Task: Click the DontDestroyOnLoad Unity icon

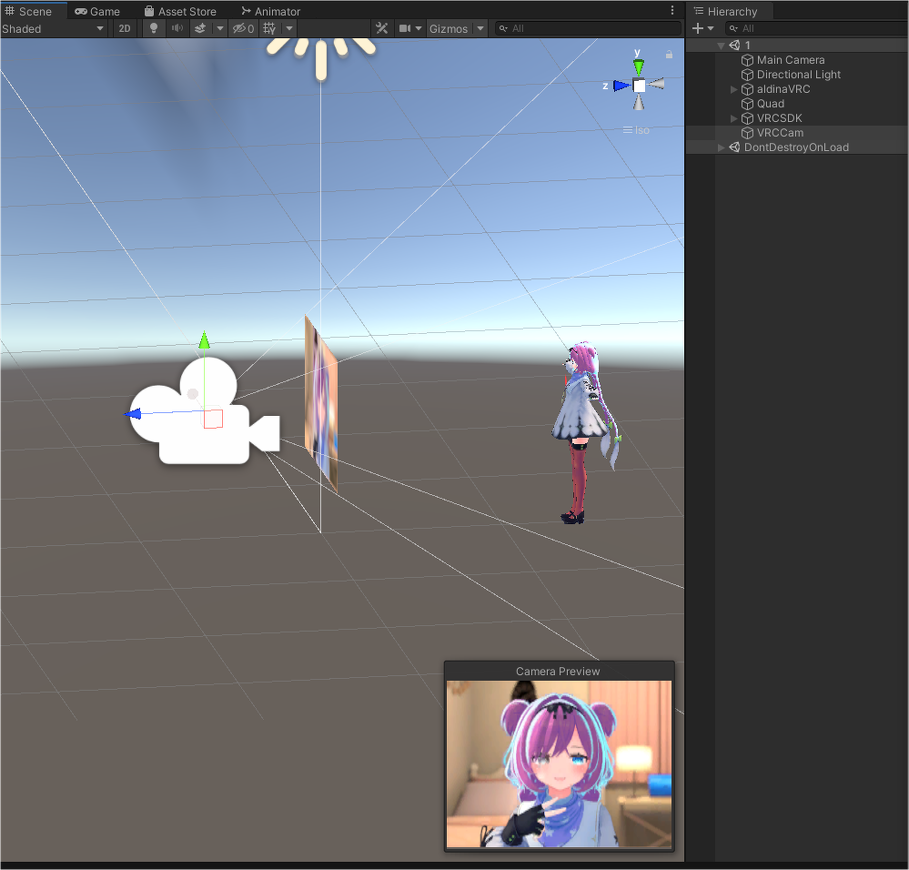Action: pyautogui.click(x=735, y=147)
